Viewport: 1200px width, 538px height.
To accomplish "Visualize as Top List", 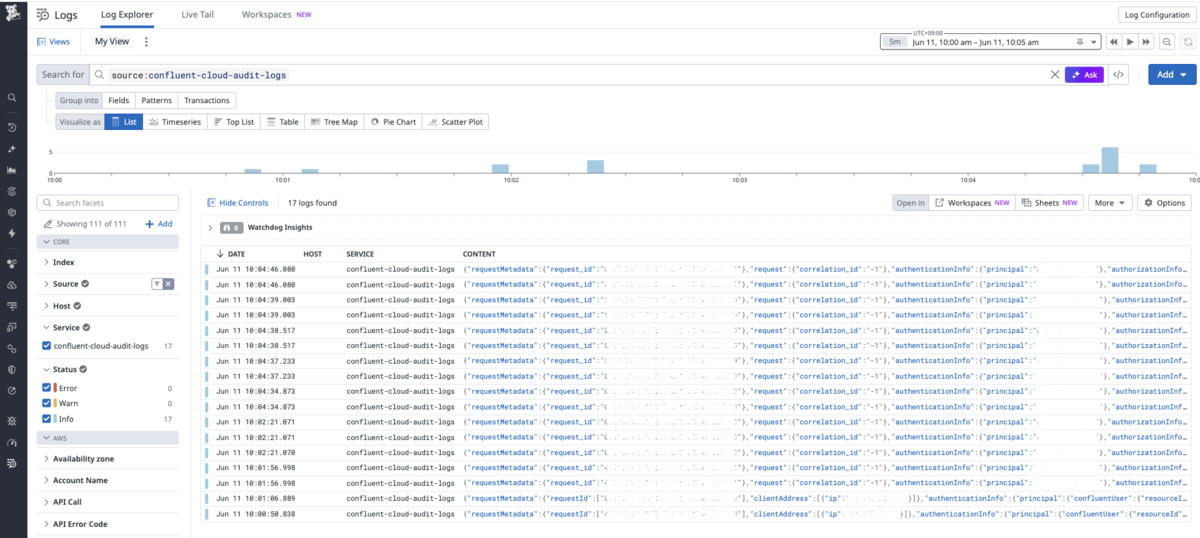I will click(235, 122).
